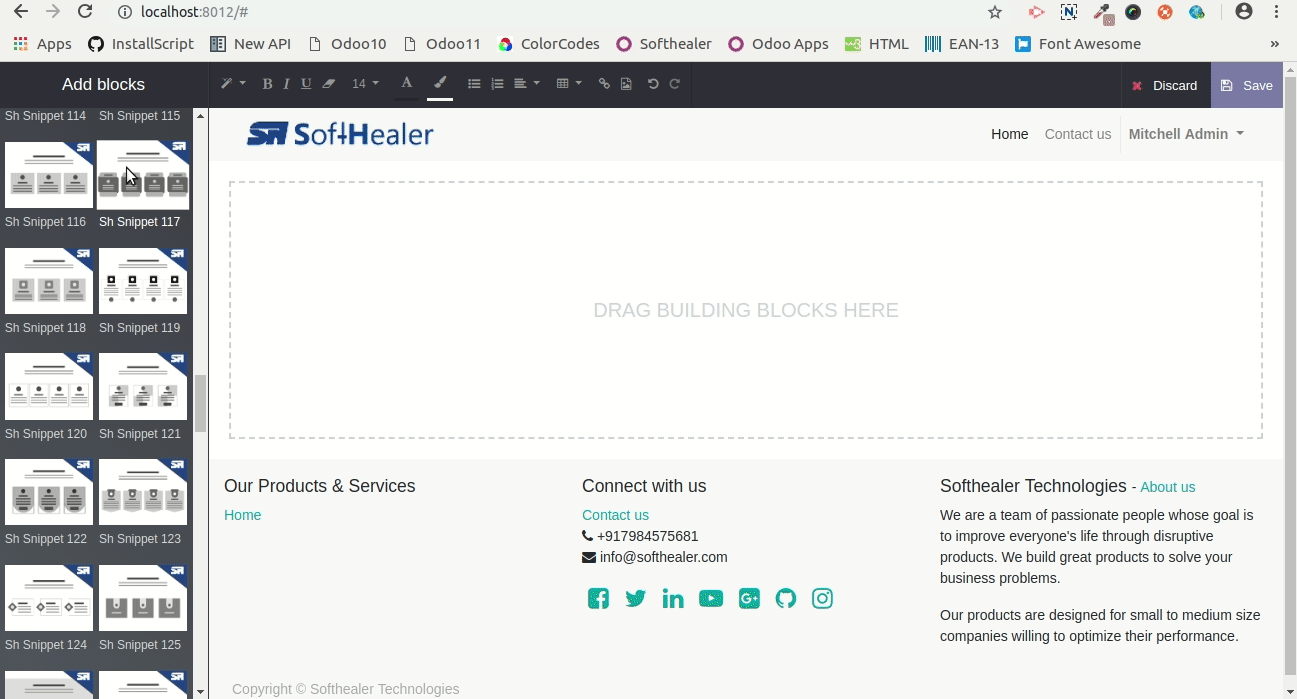Click the browser back arrow
This screenshot has height=699, width=1297.
pyautogui.click(x=20, y=12)
